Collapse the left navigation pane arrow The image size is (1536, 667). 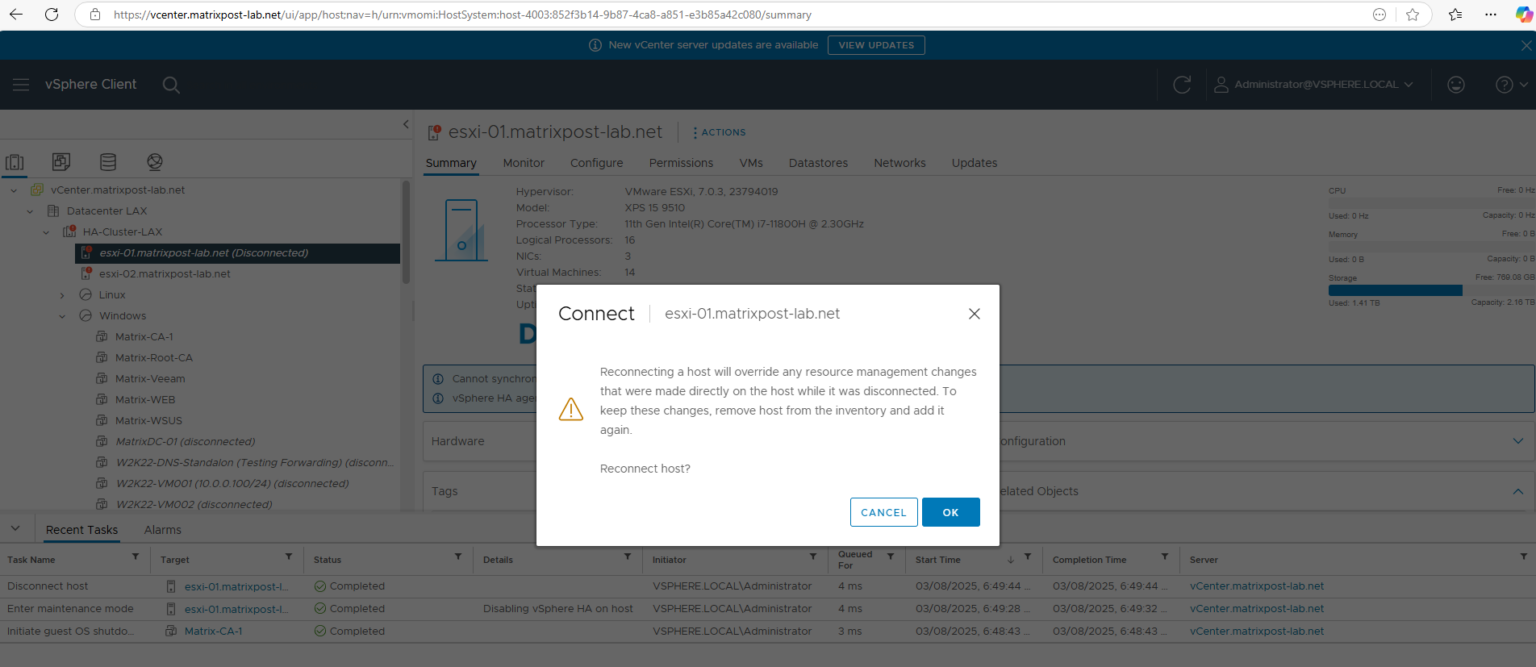click(405, 124)
